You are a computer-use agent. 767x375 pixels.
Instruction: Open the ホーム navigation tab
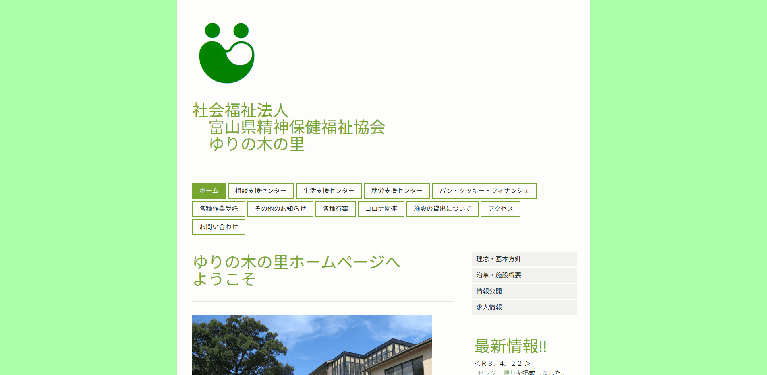pos(209,191)
